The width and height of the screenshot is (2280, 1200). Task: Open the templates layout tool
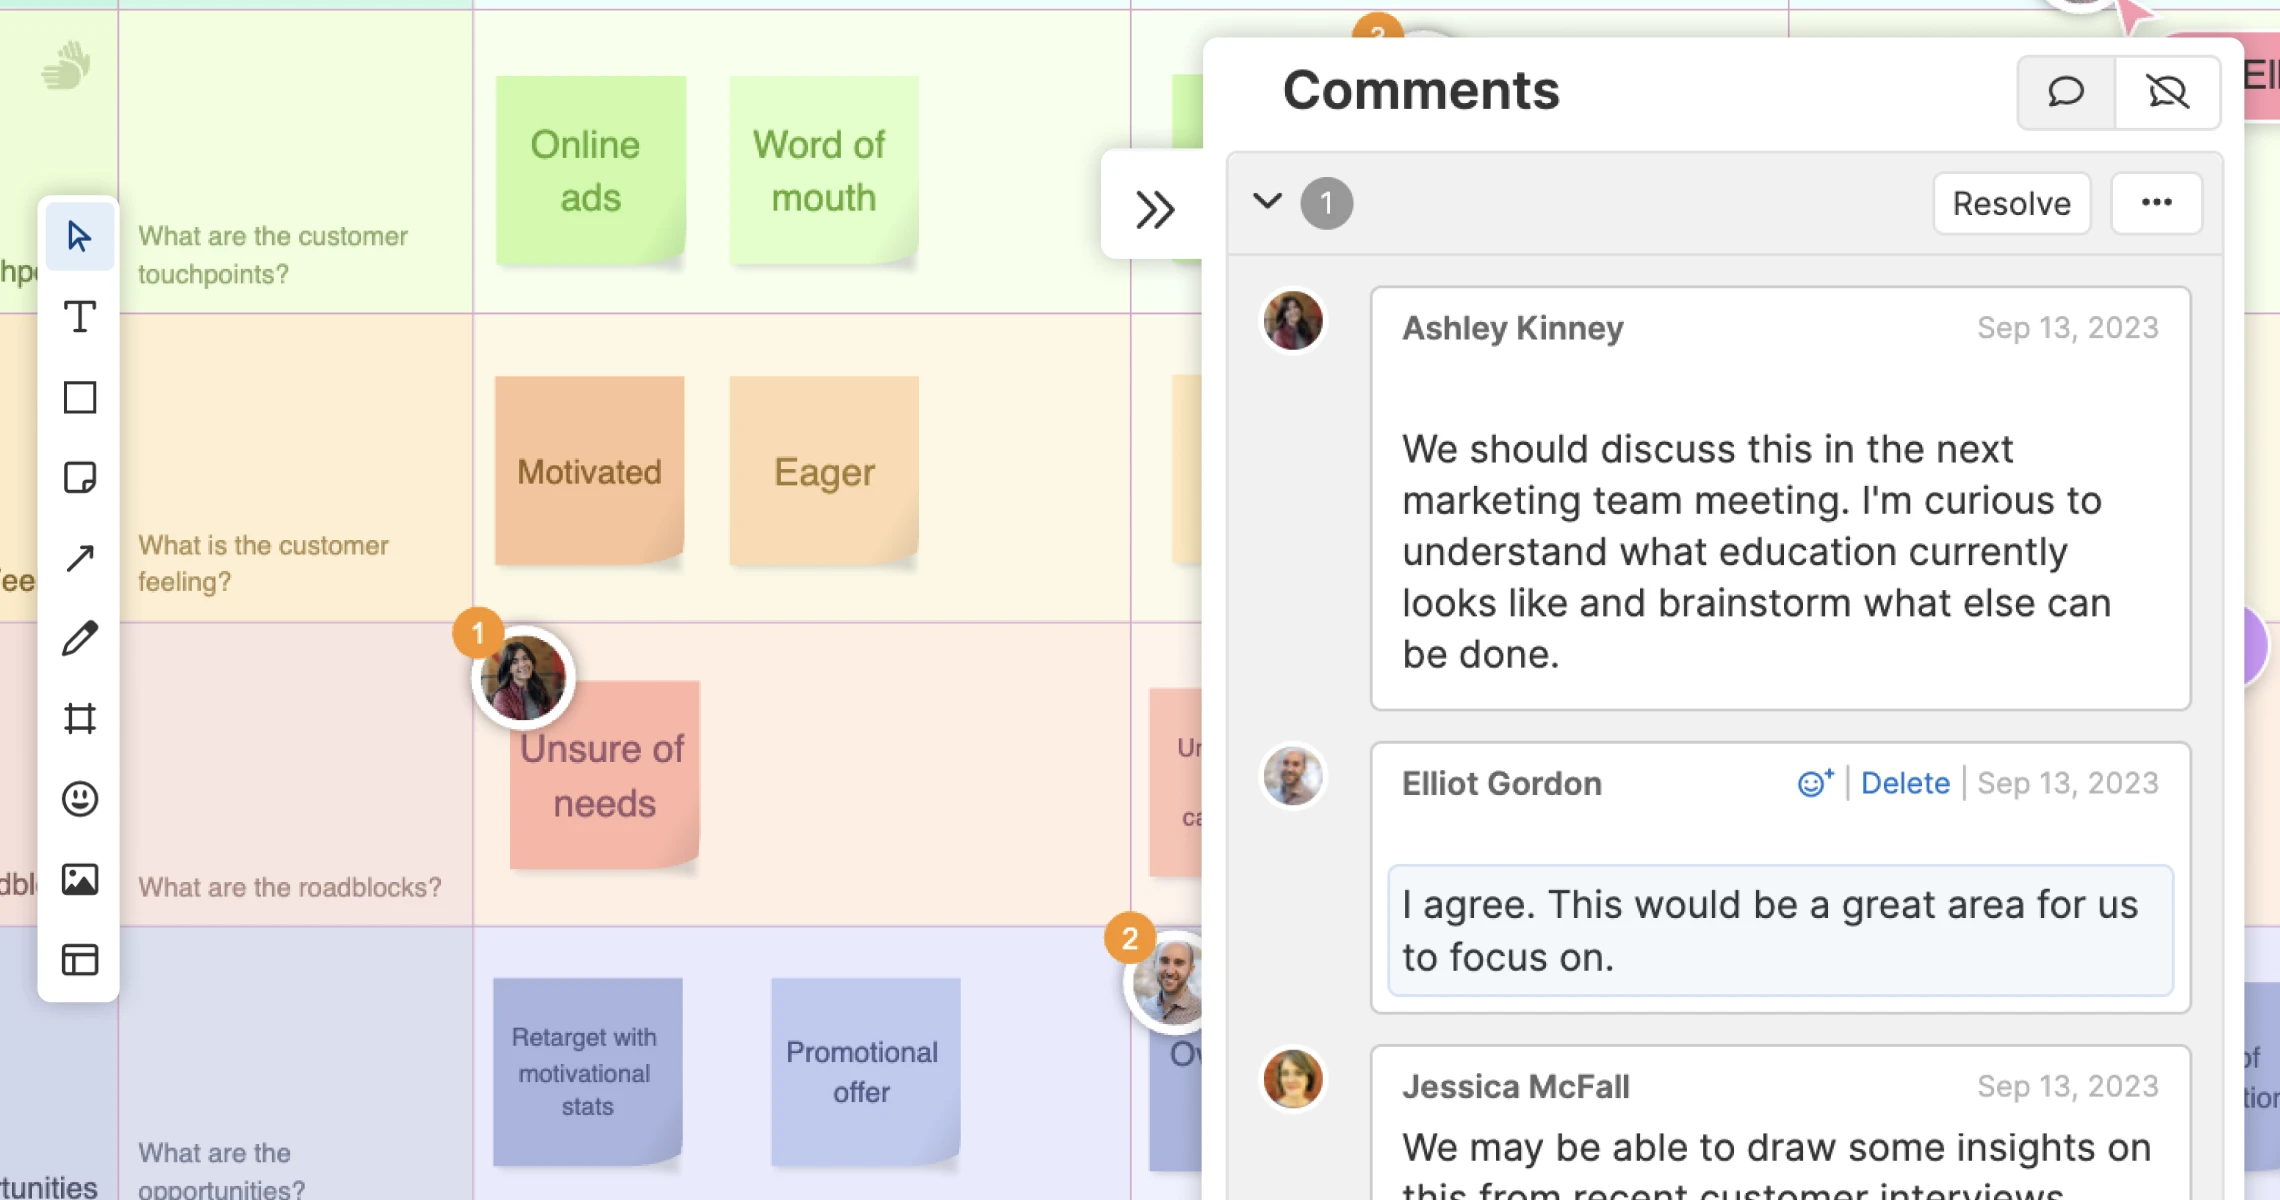[x=79, y=959]
